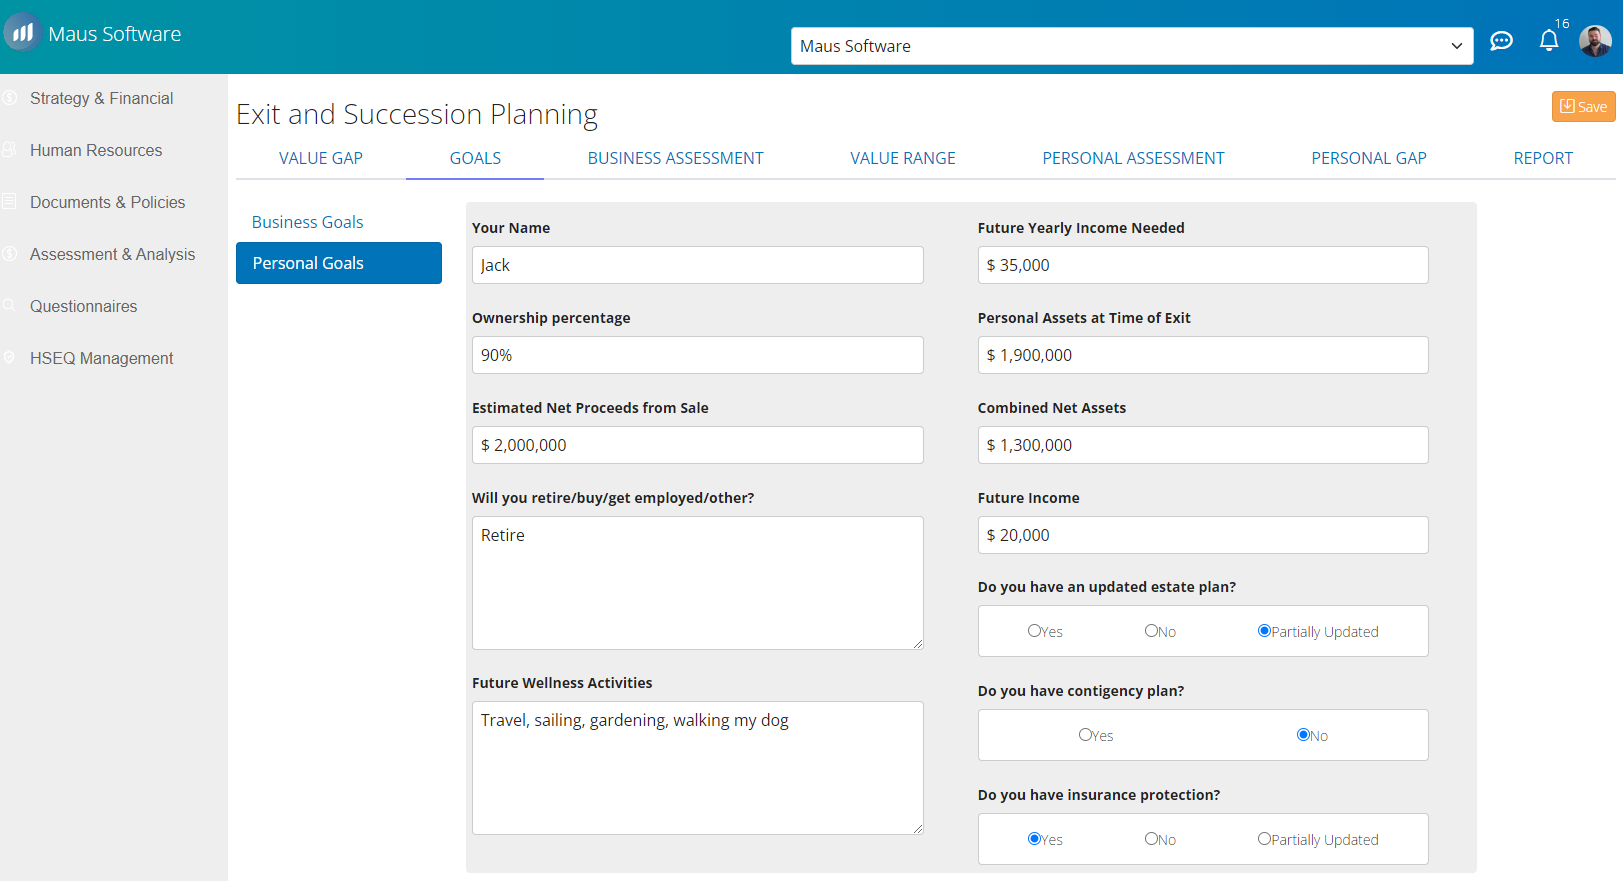Screen dimensions: 1623x881
Task: Click the Future Wellness Activities text area
Action: point(697,767)
